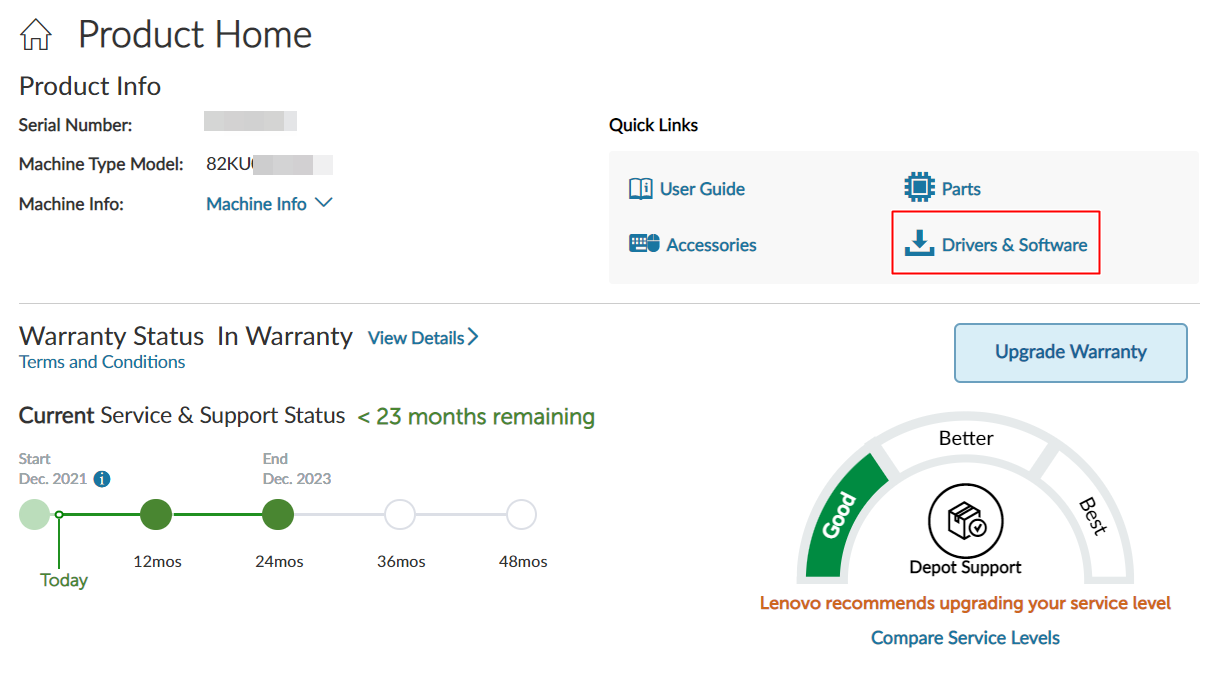Select the 12mos timeline marker

[156, 515]
